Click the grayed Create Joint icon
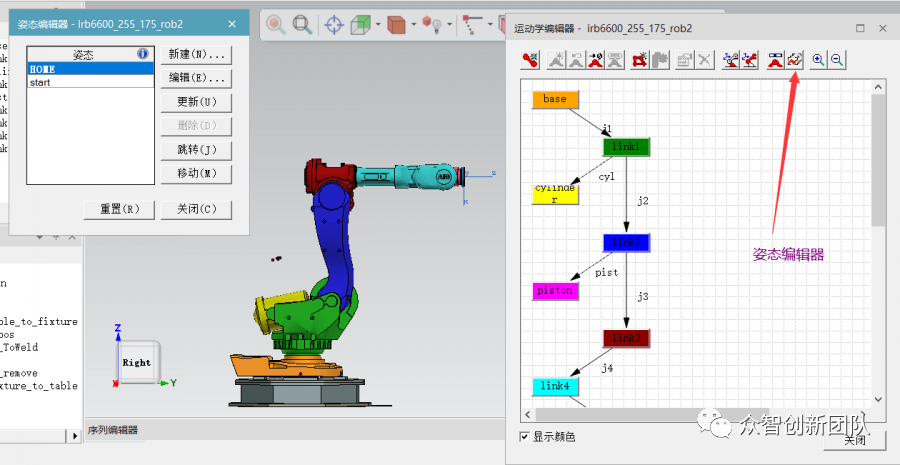The height and width of the screenshot is (465, 900). 556,60
